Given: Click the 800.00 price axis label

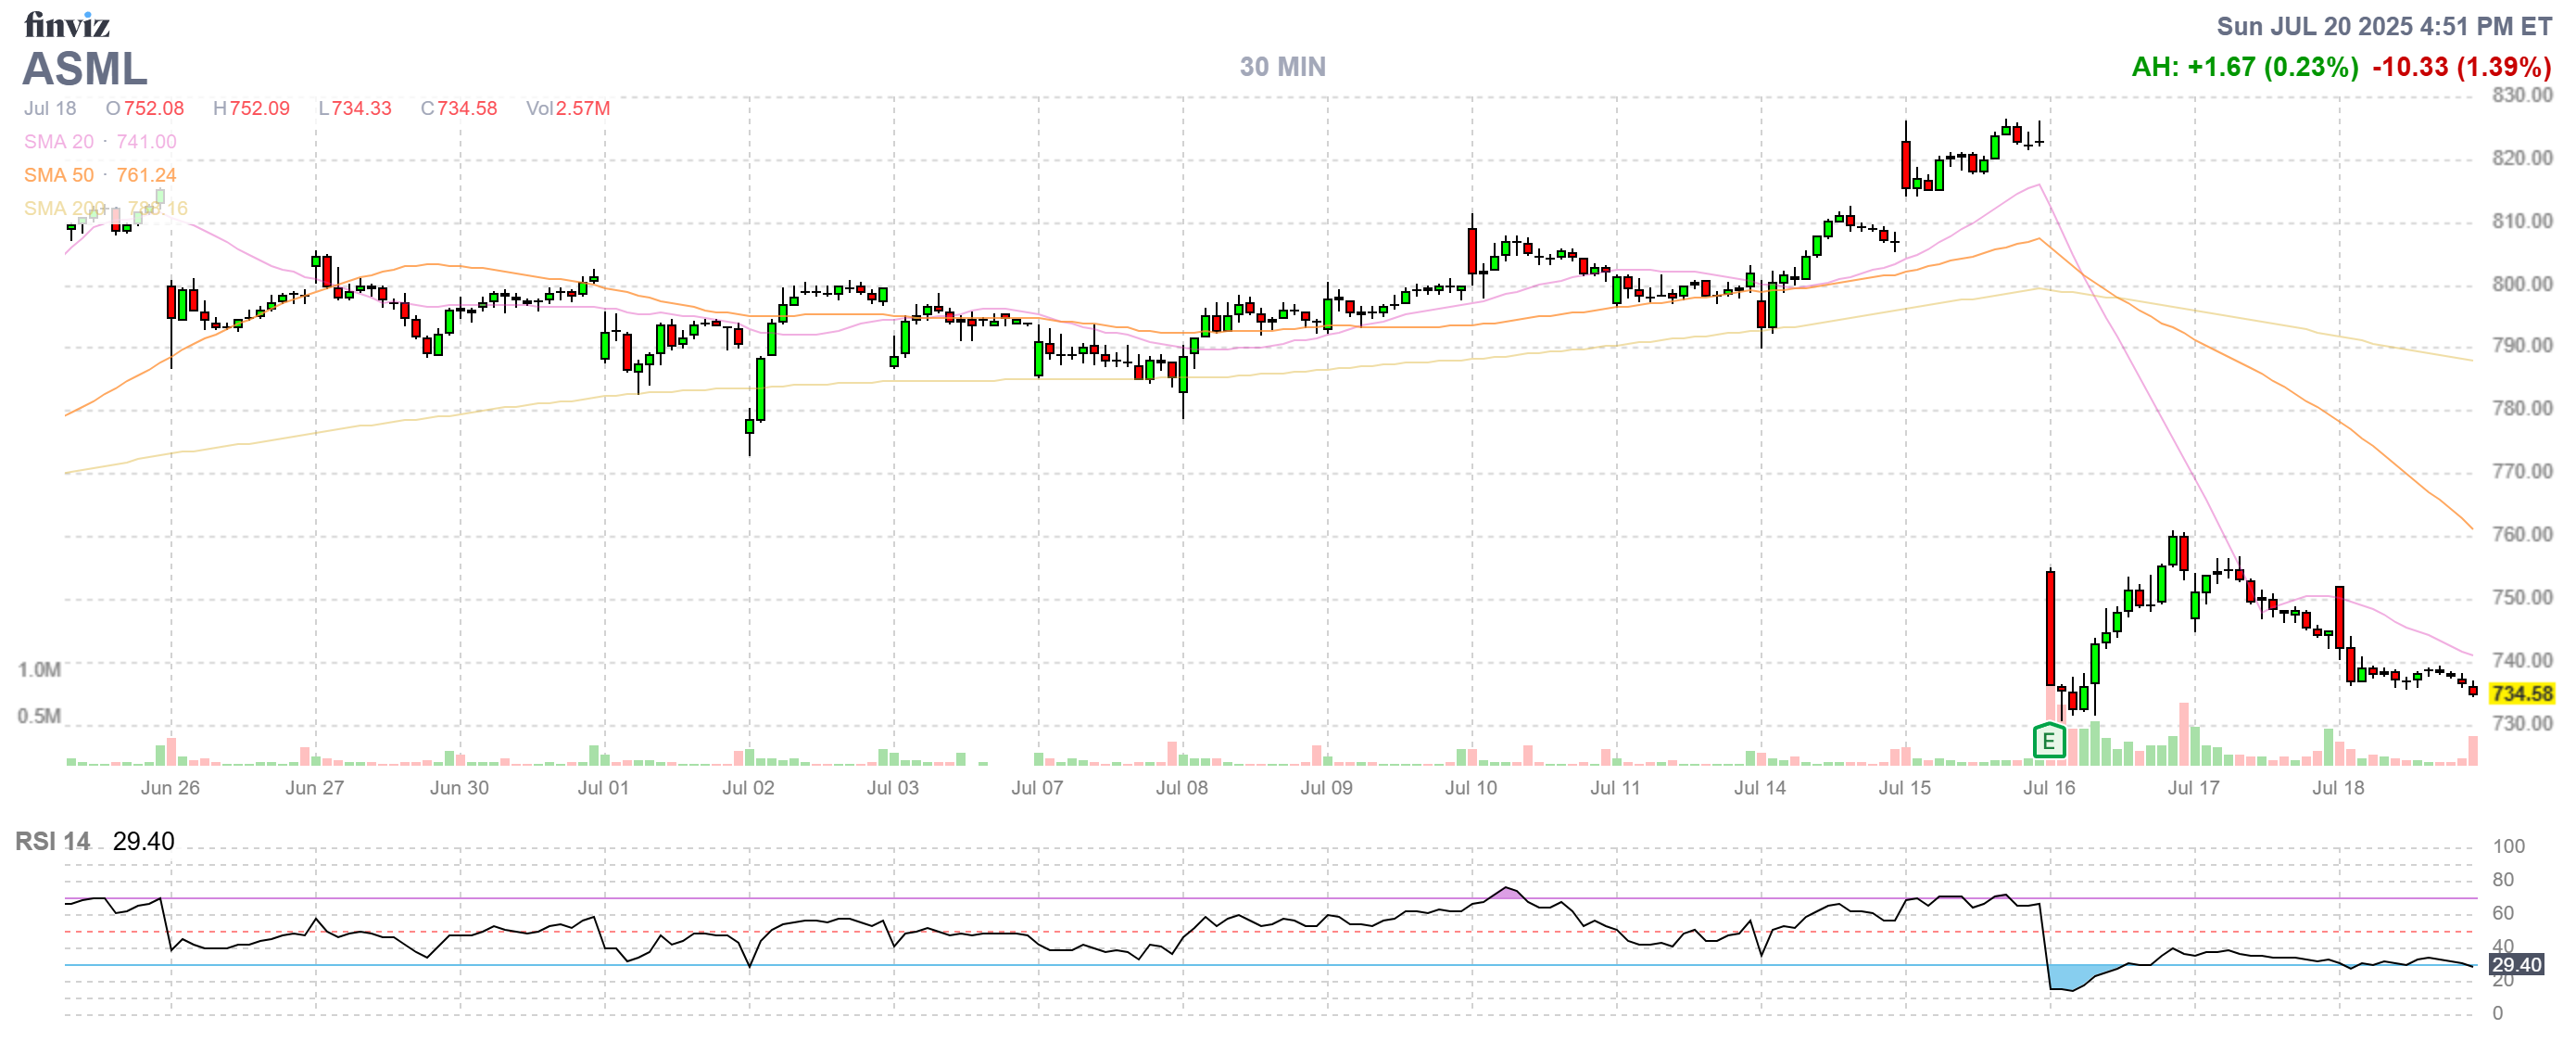Looking at the screenshot, I should pyautogui.click(x=2521, y=284).
